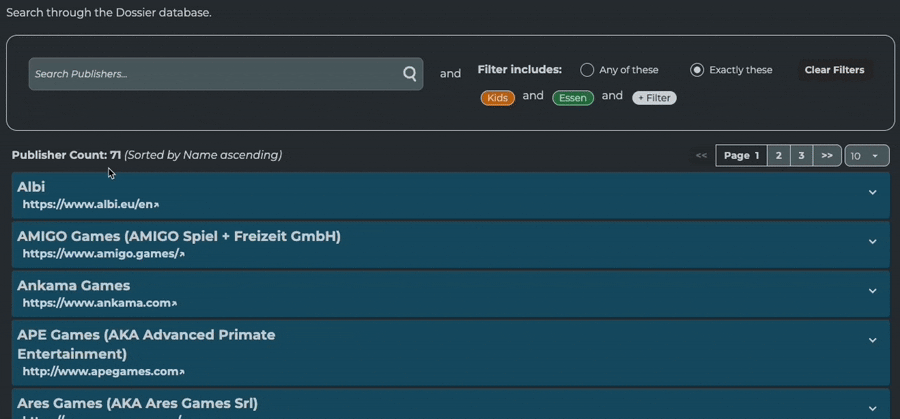This screenshot has width=900, height=419.
Task: Go to page 3 of results
Action: click(801, 156)
